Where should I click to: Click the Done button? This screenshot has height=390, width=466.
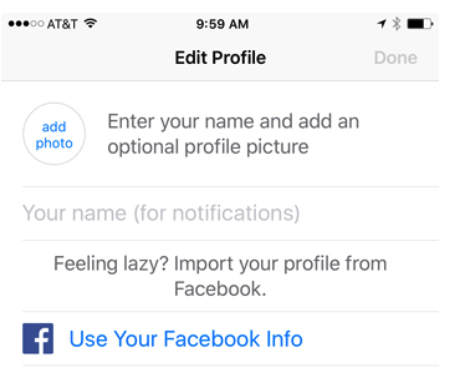pyautogui.click(x=396, y=58)
